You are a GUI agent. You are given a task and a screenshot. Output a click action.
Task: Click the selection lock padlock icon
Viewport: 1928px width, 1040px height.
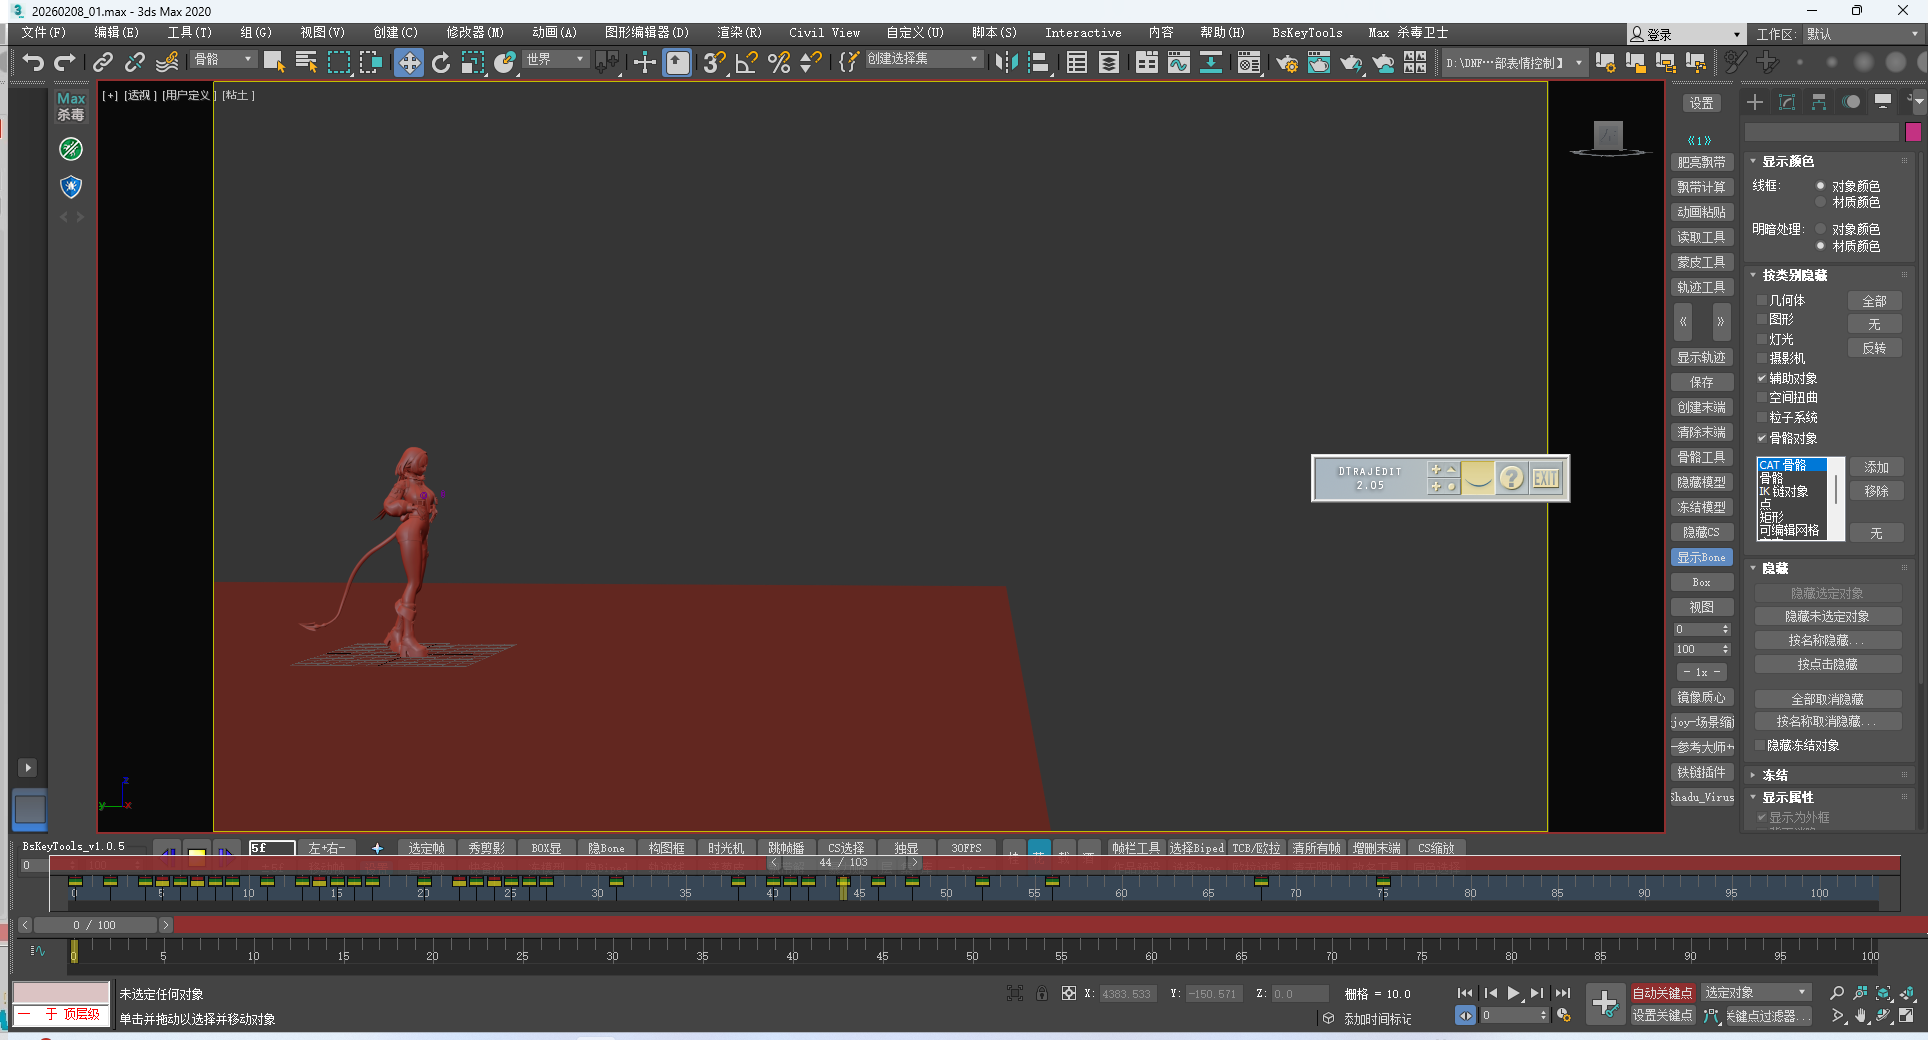pos(1042,993)
